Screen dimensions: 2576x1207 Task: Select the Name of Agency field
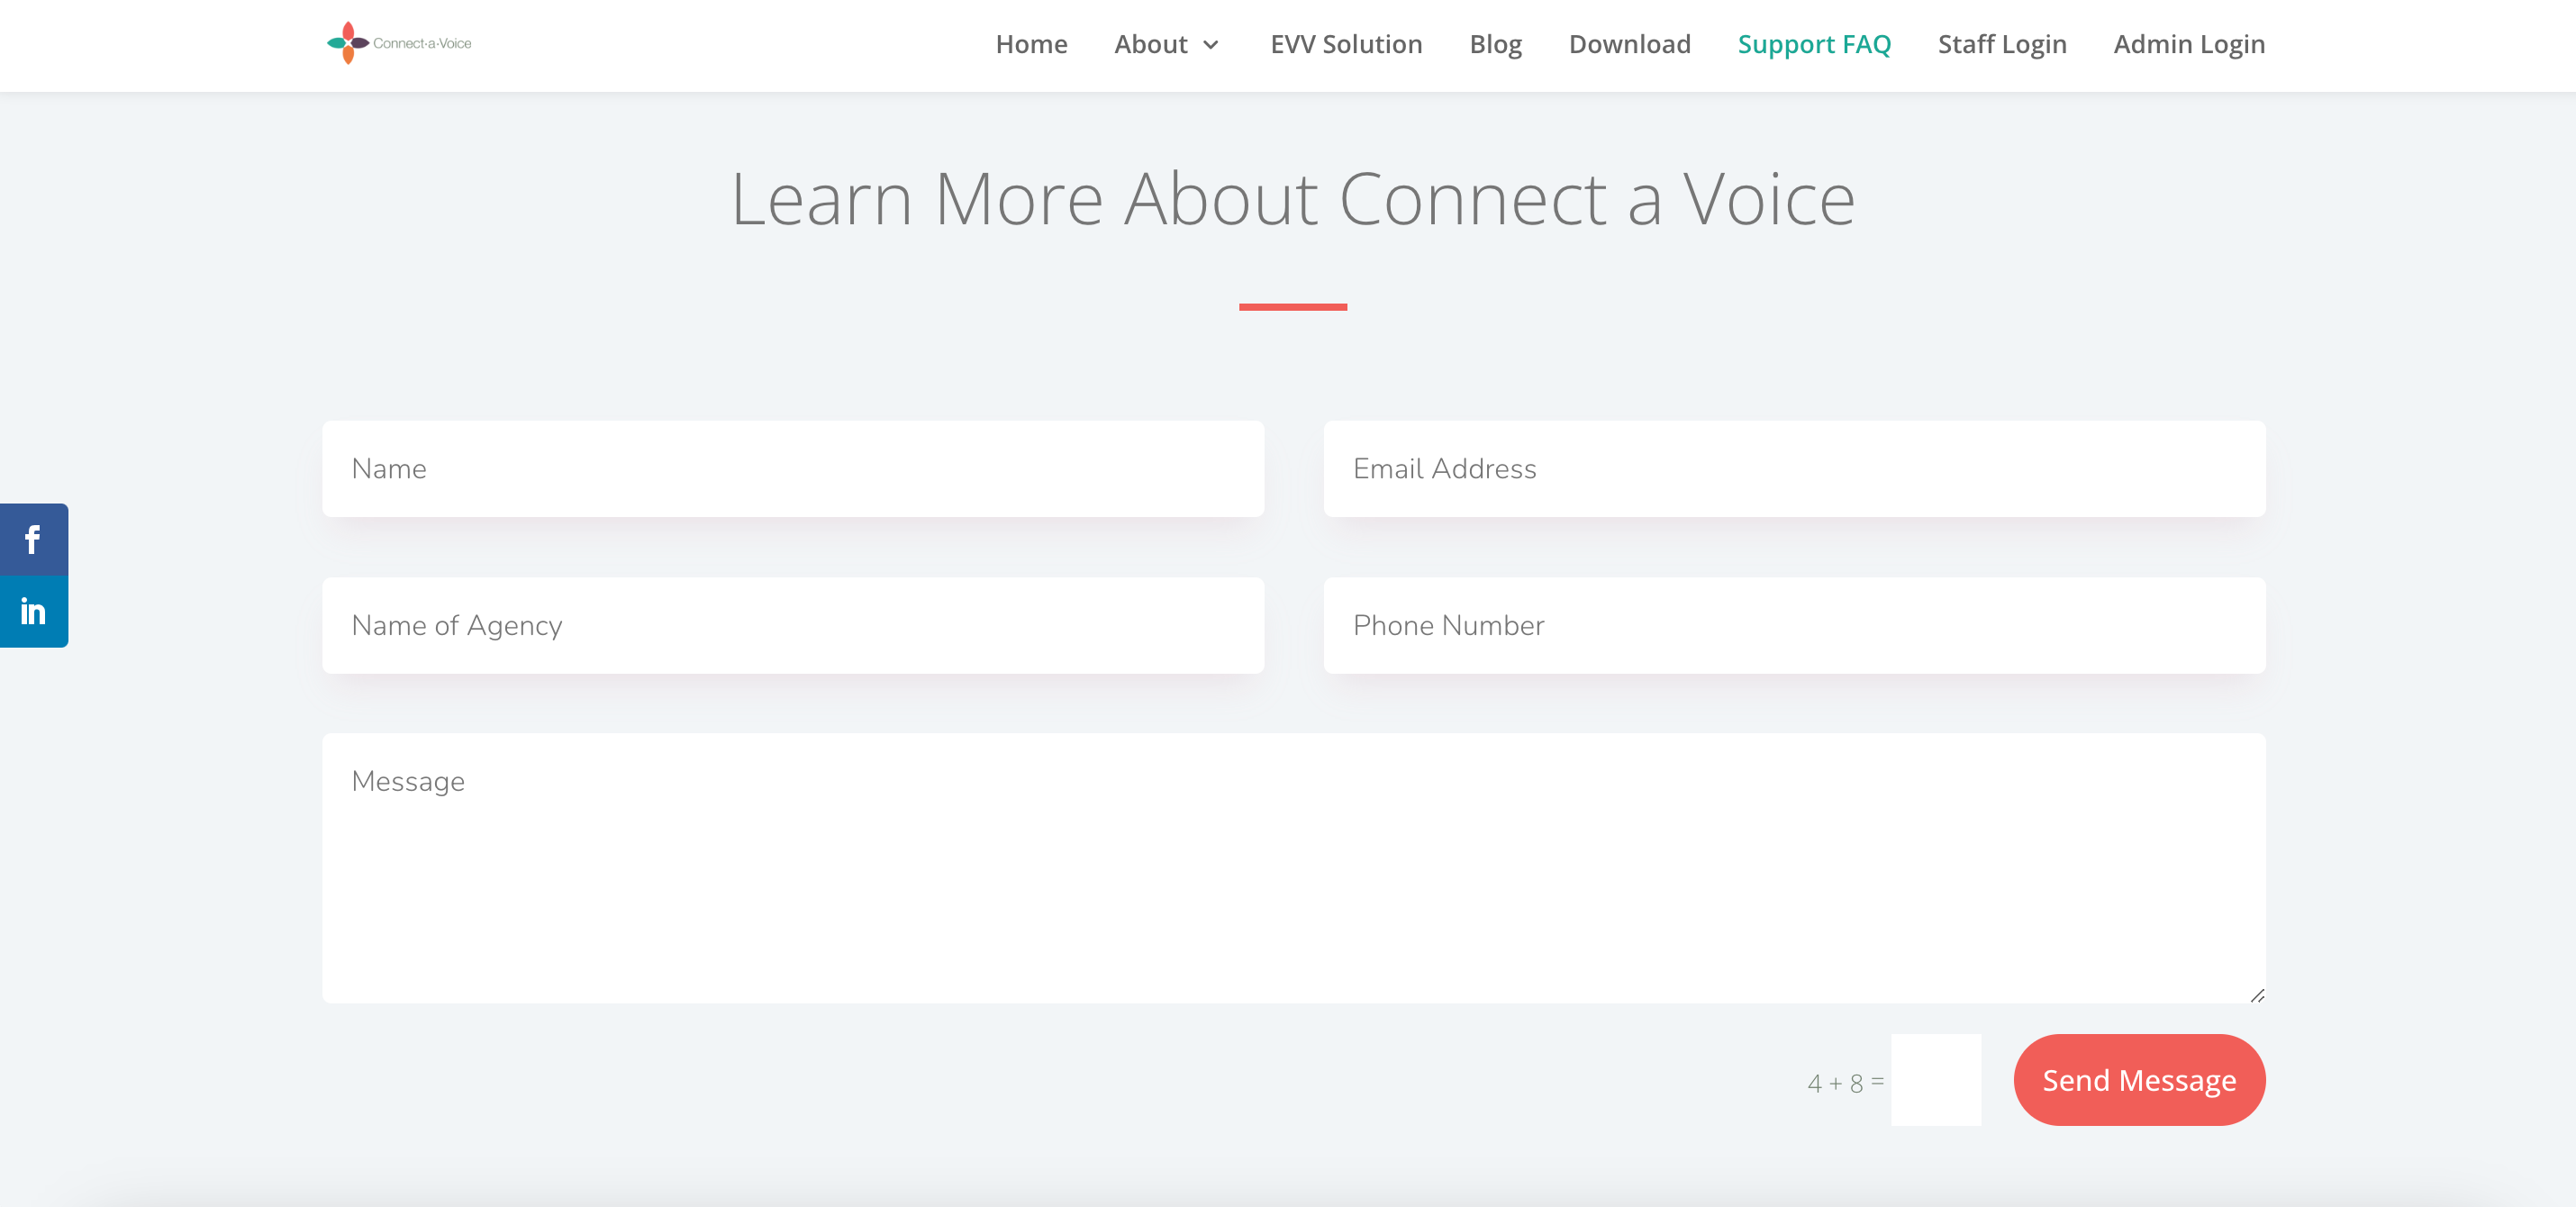tap(792, 625)
